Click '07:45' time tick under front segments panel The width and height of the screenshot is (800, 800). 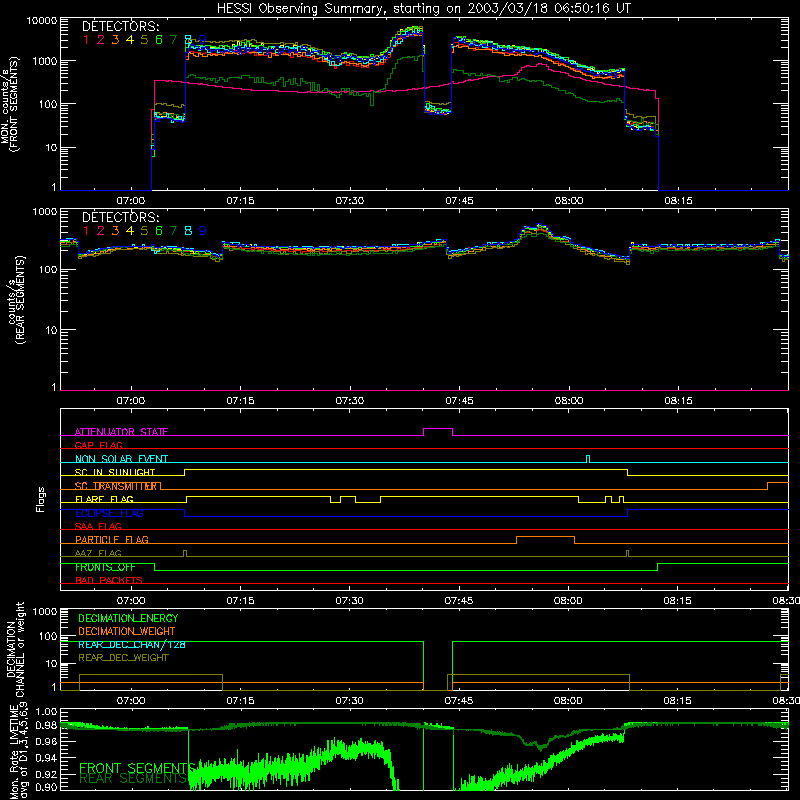pos(459,201)
